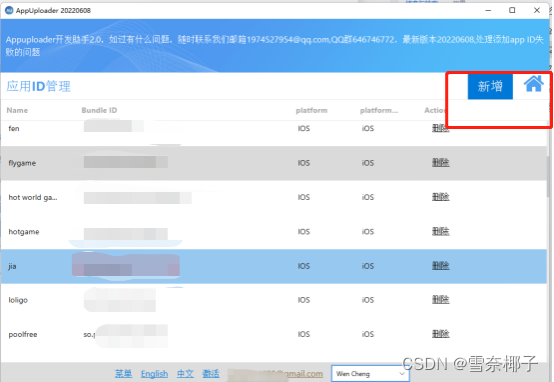
Task: Delete the flygame app ID
Action: click(441, 163)
